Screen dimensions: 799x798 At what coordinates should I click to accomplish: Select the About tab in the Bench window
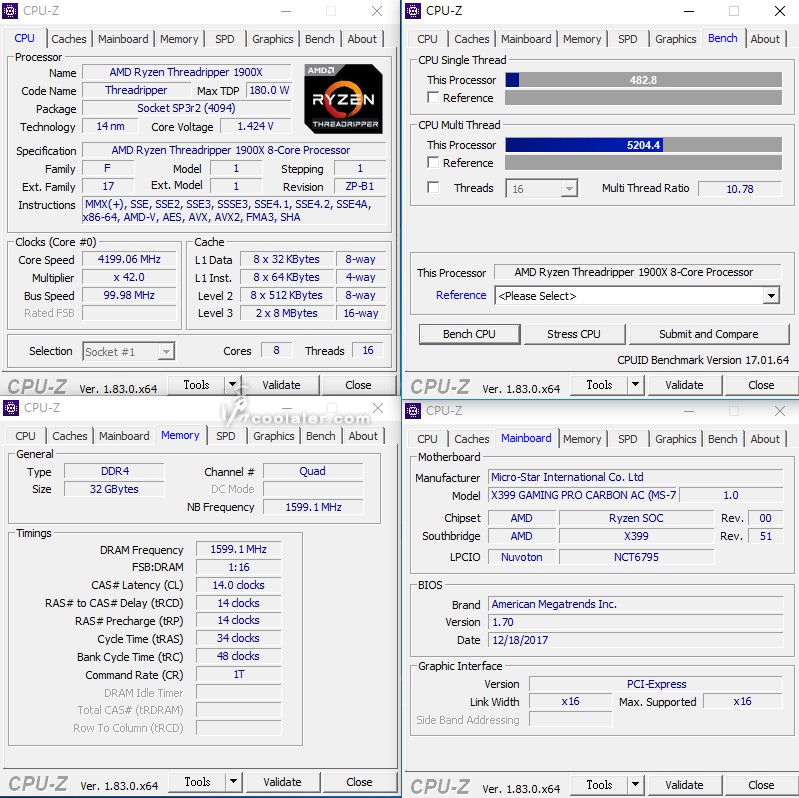[x=765, y=39]
